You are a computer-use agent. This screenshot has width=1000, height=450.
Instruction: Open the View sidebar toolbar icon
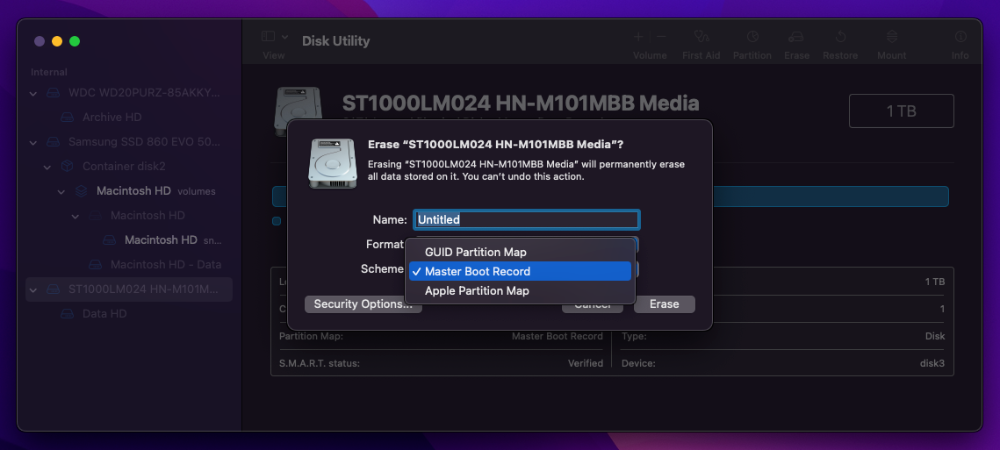point(268,37)
